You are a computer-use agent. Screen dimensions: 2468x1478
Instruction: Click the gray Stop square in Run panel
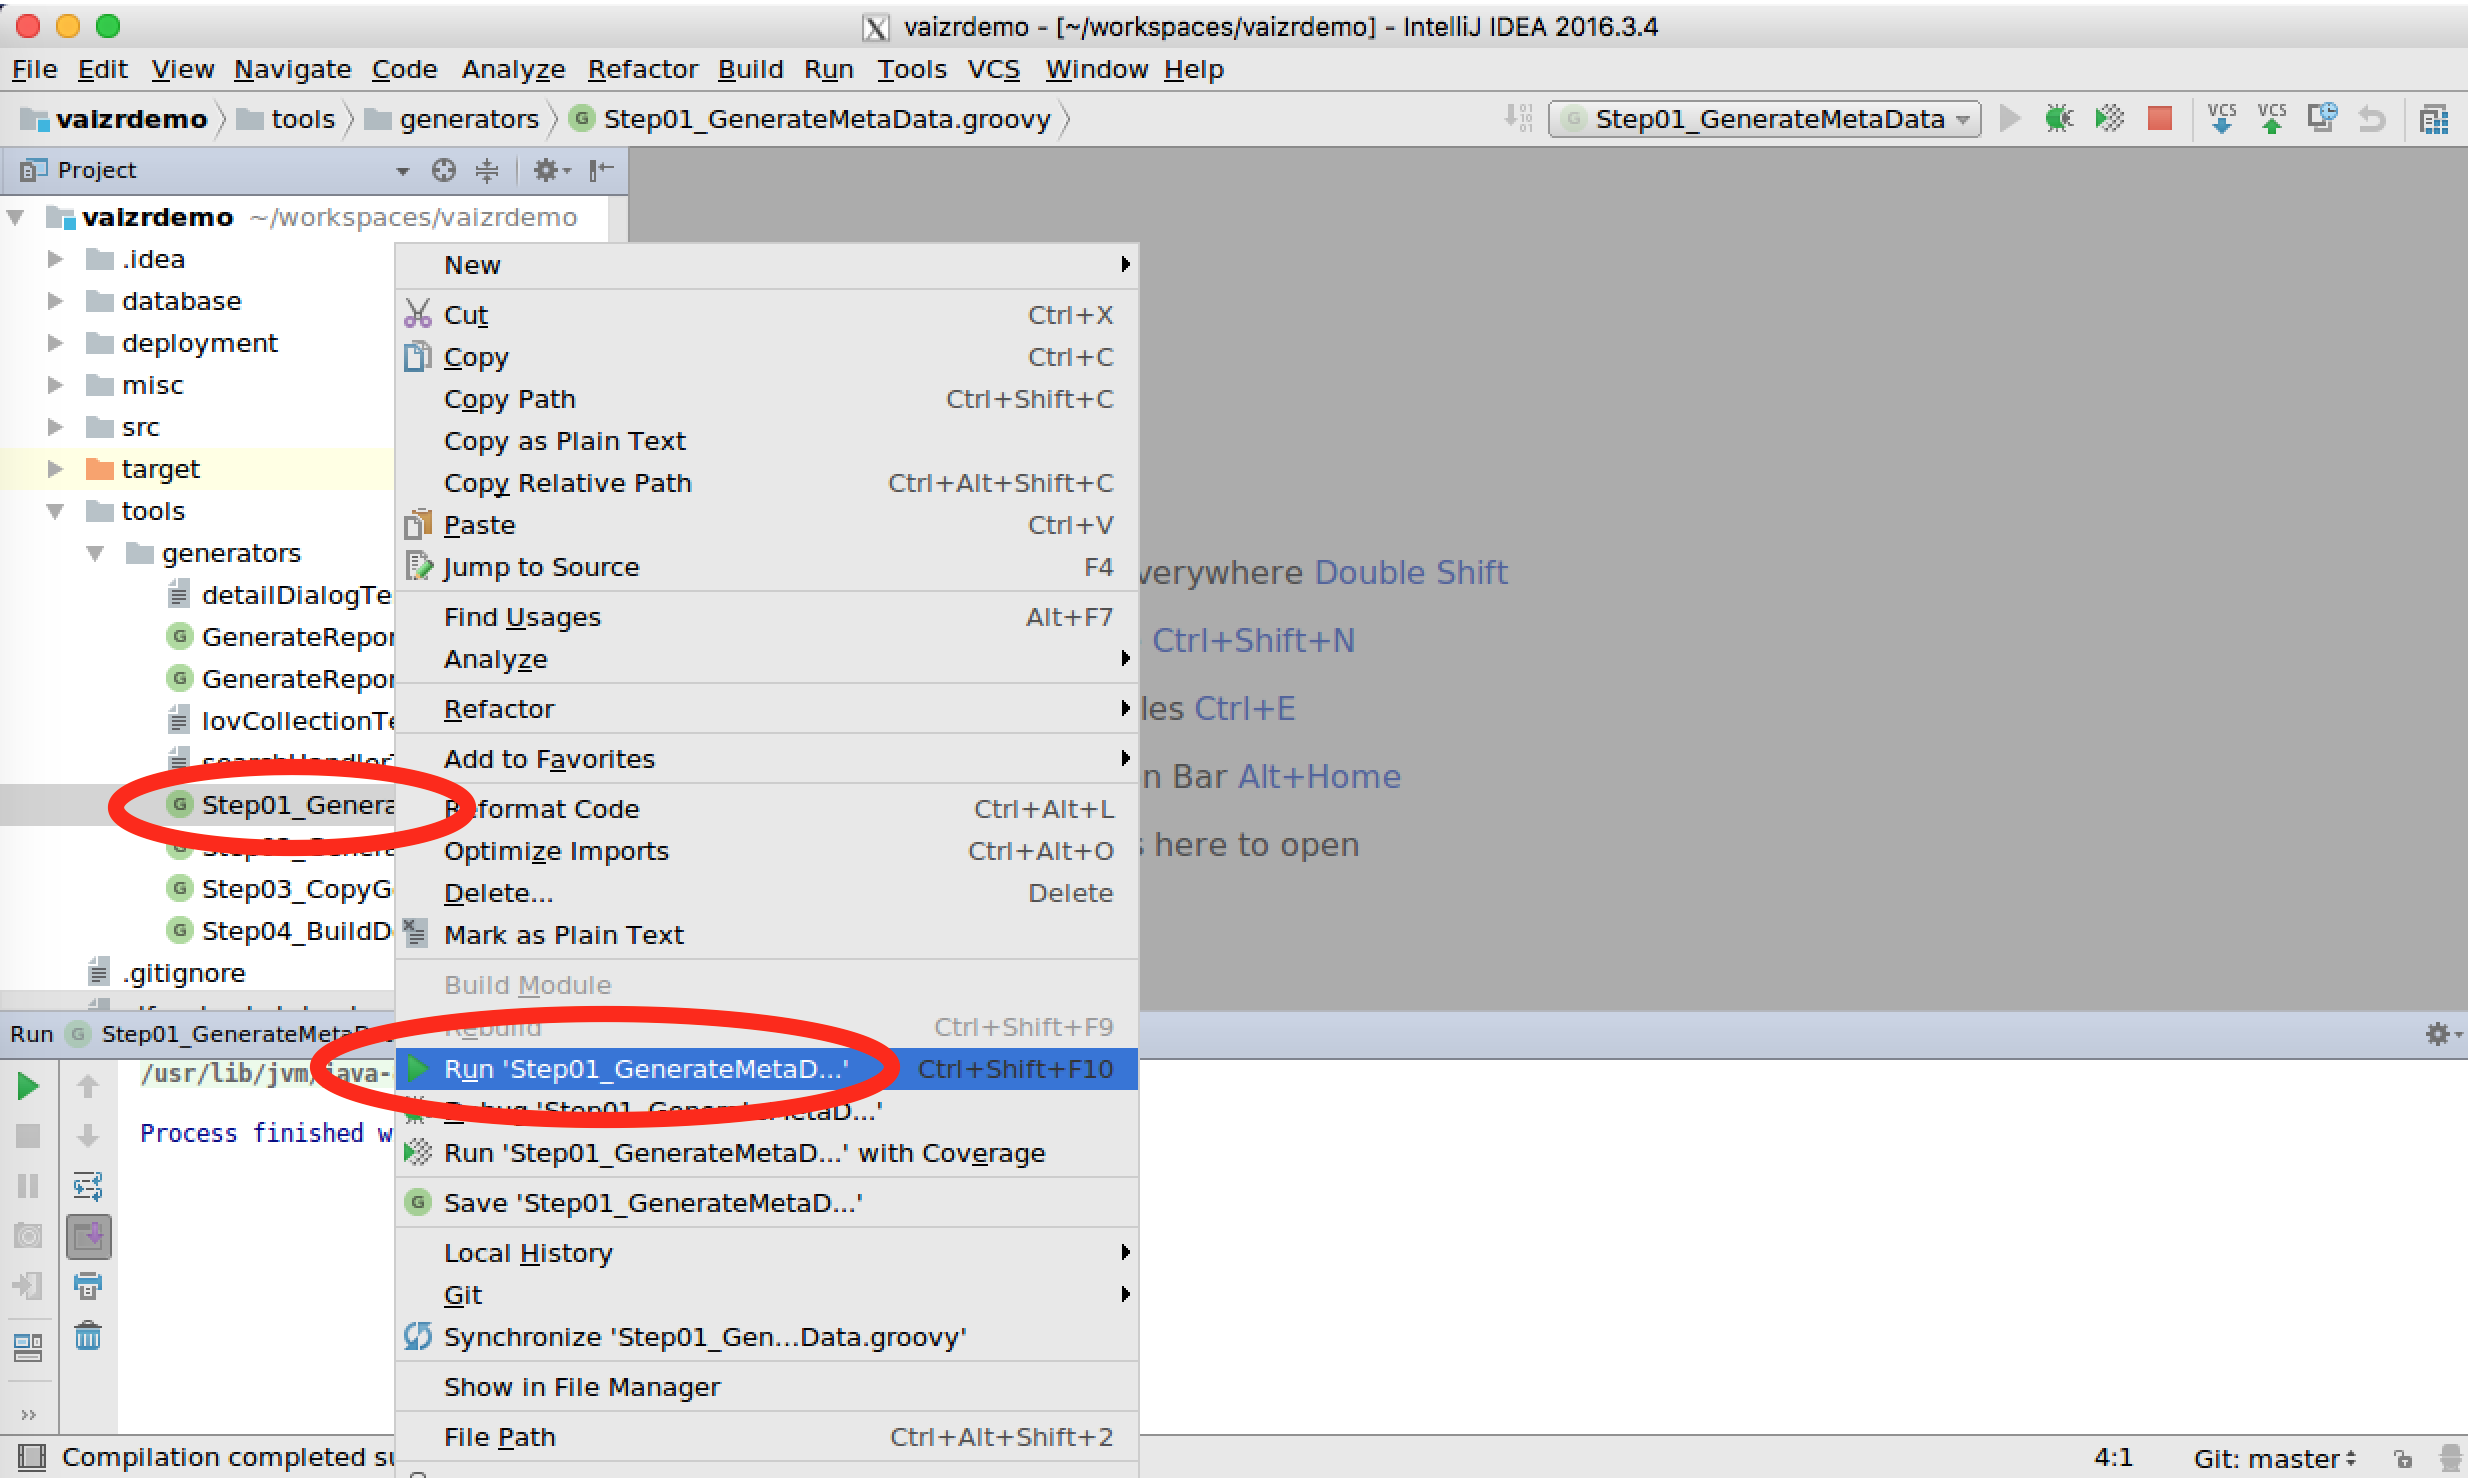[x=28, y=1136]
